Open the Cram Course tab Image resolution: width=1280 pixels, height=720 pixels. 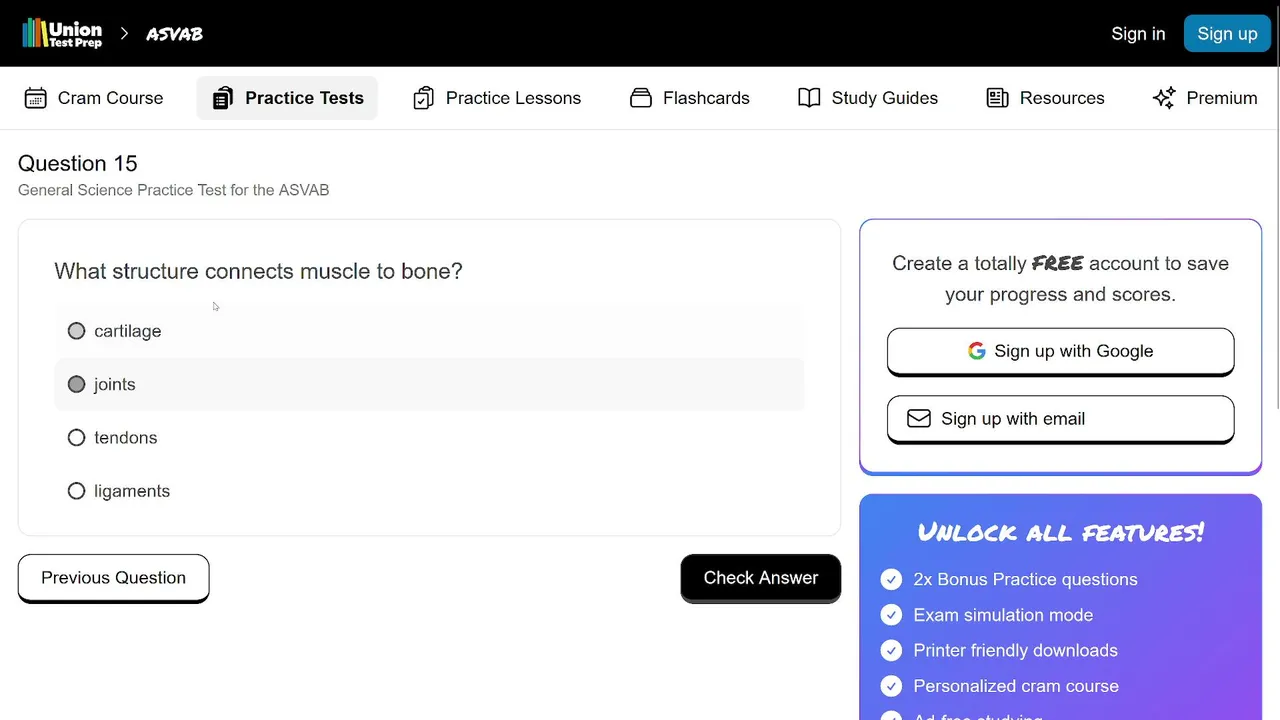coord(94,98)
